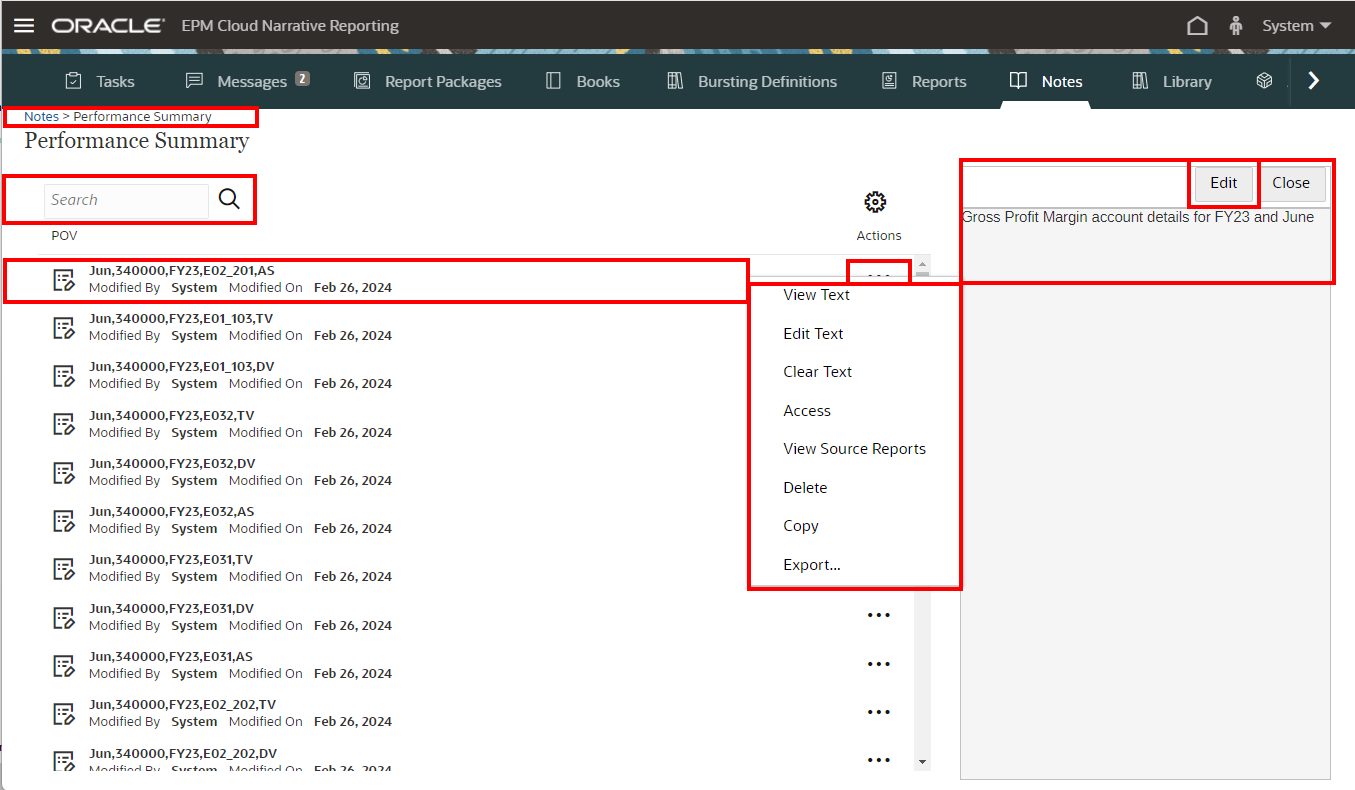Viewport: 1355px width, 790px height.
Task: Click the search magnifier icon
Action: pos(229,199)
